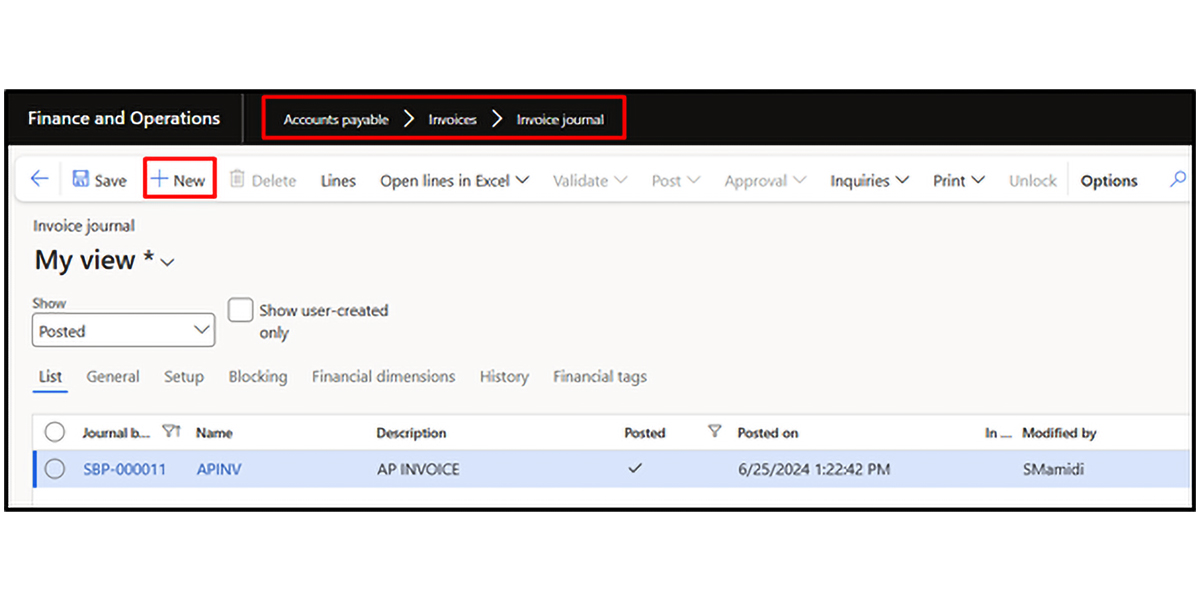The image size is (1200, 600).
Task: Open the Inquiries menu
Action: pos(869,181)
